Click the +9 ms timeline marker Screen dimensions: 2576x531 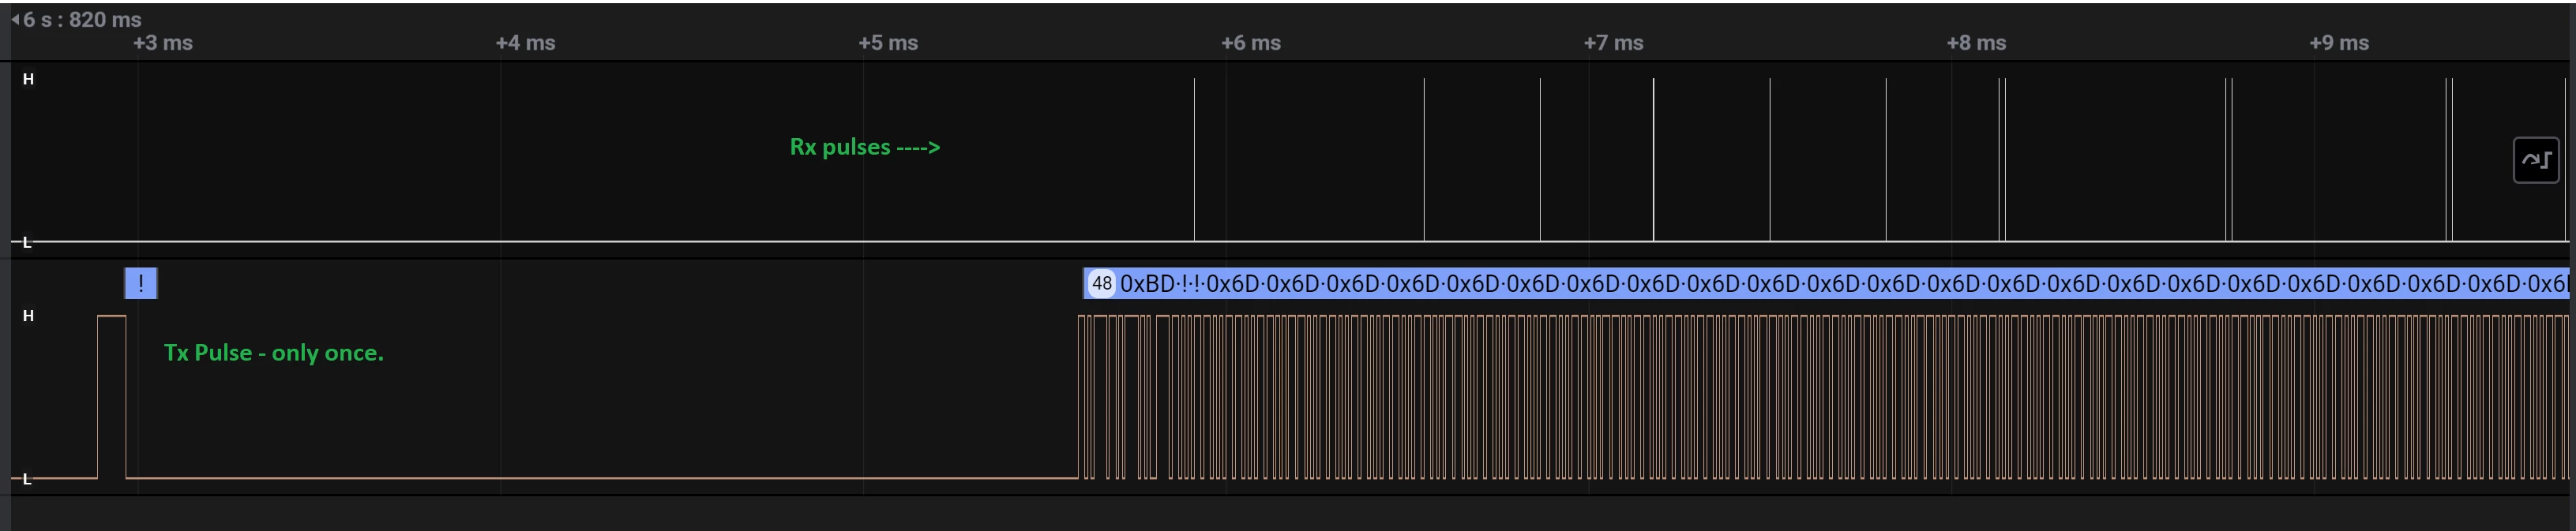[2339, 43]
